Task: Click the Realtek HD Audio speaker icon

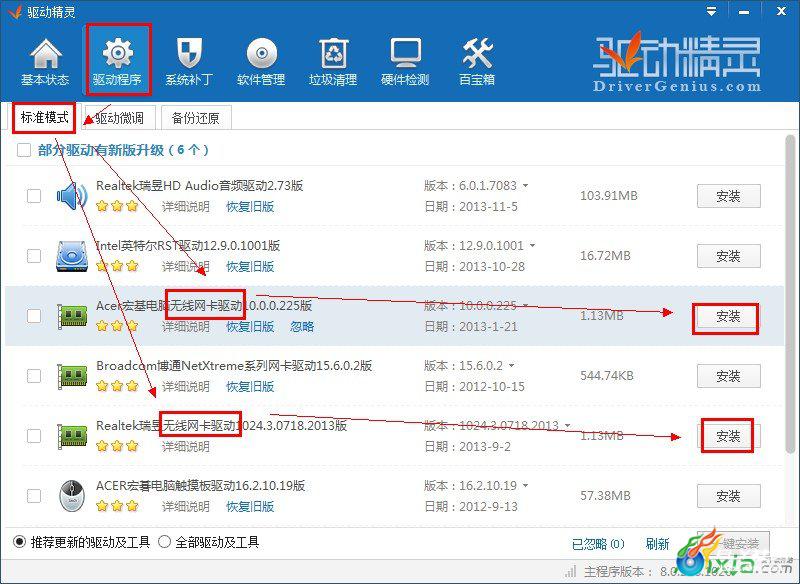Action: pyautogui.click(x=72, y=196)
